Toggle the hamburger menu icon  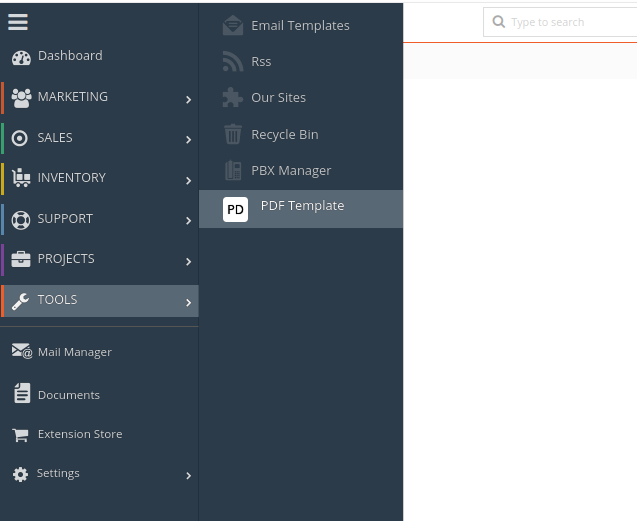click(18, 22)
